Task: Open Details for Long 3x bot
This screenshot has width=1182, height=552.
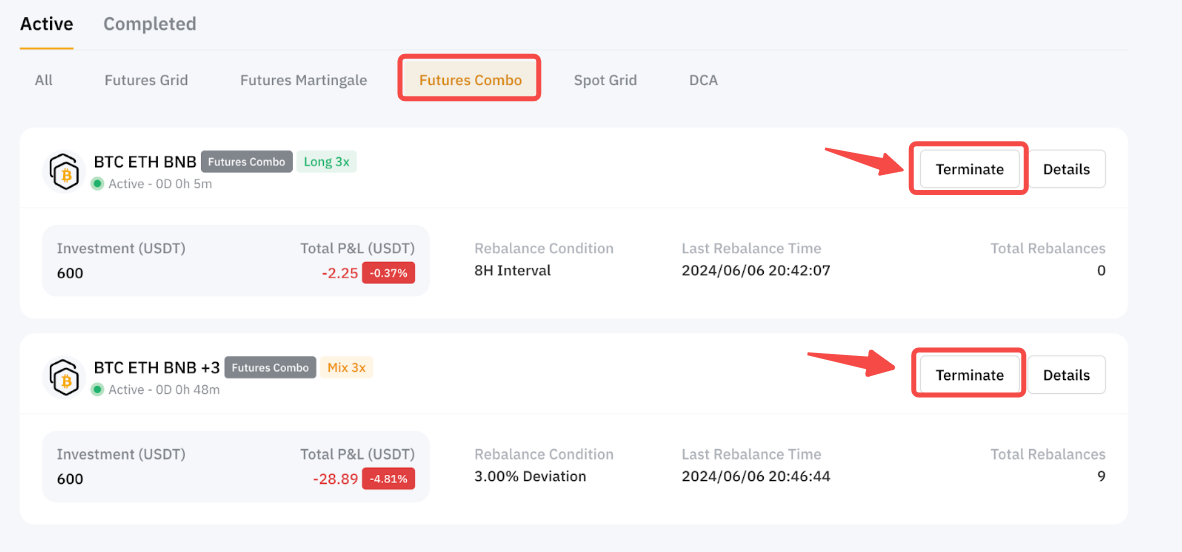Action: tap(1066, 169)
